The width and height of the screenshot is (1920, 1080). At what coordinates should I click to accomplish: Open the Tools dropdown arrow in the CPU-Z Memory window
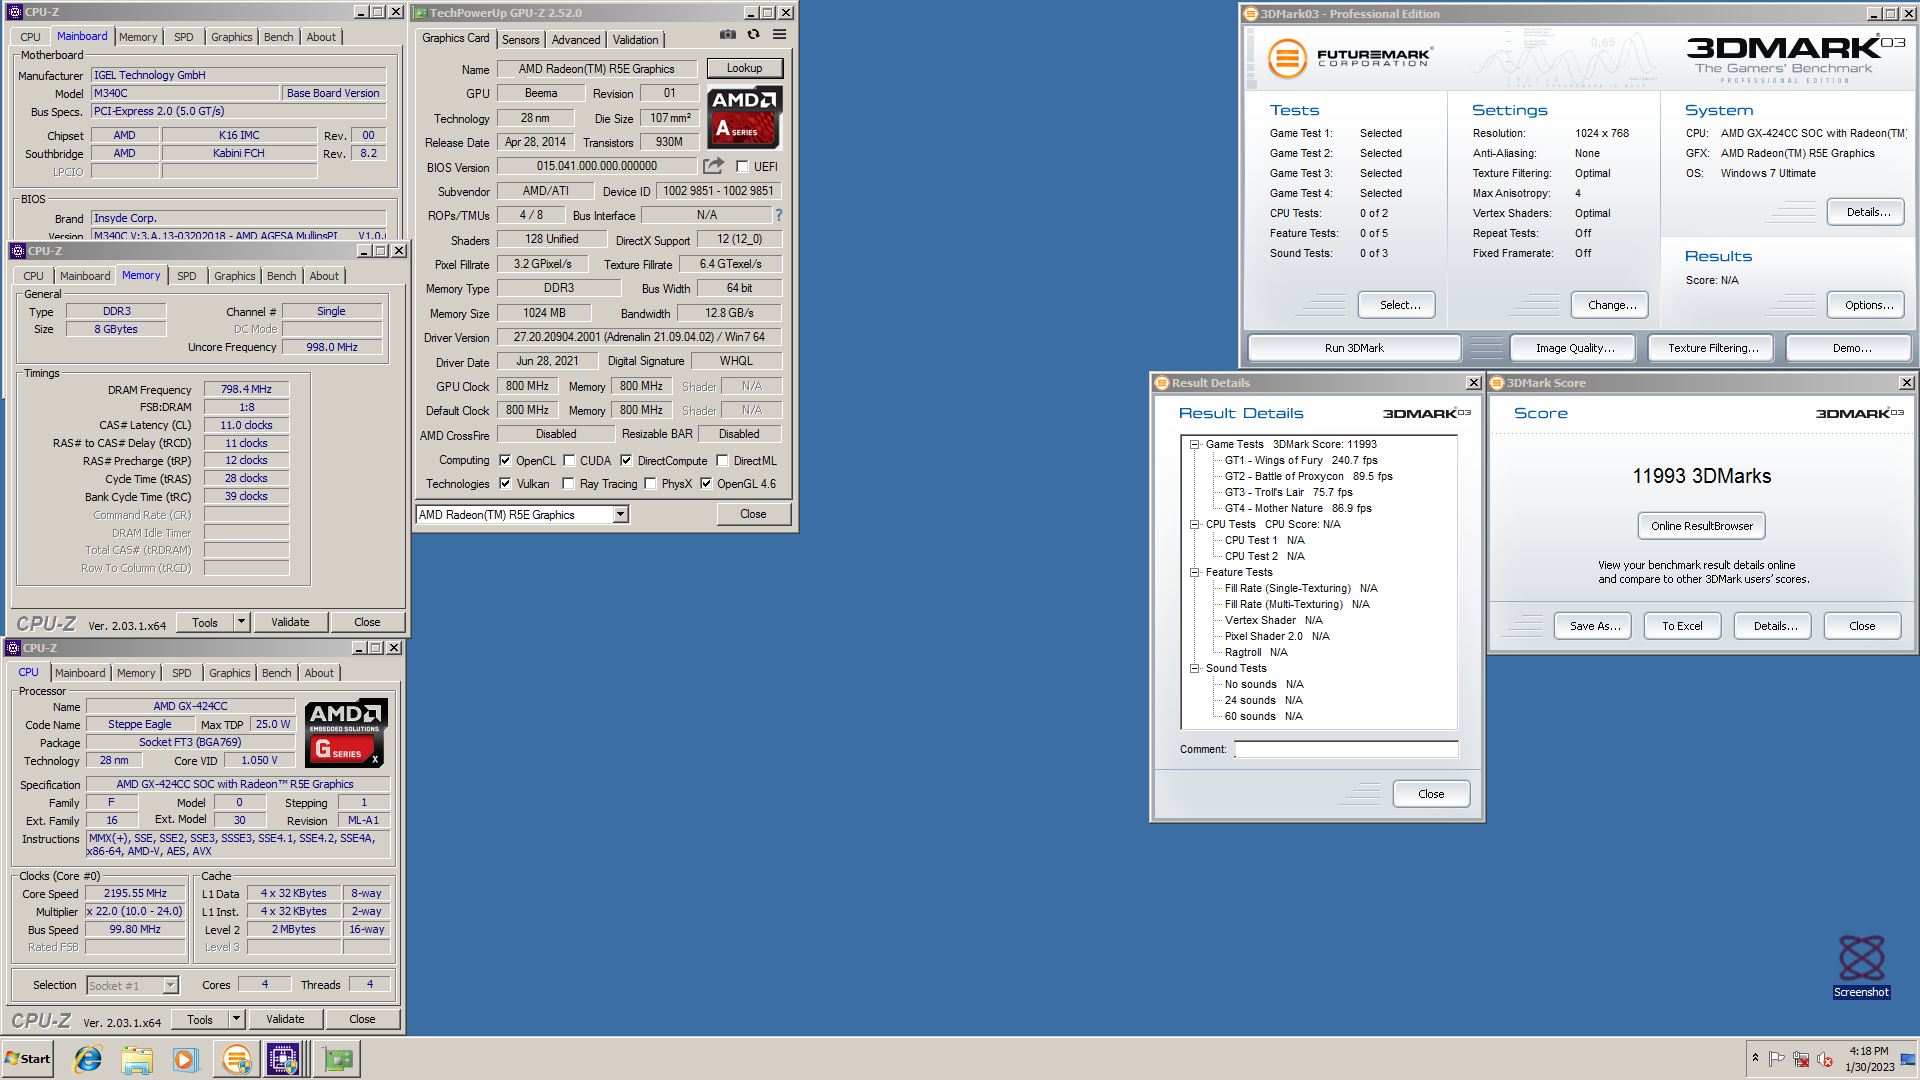point(241,622)
